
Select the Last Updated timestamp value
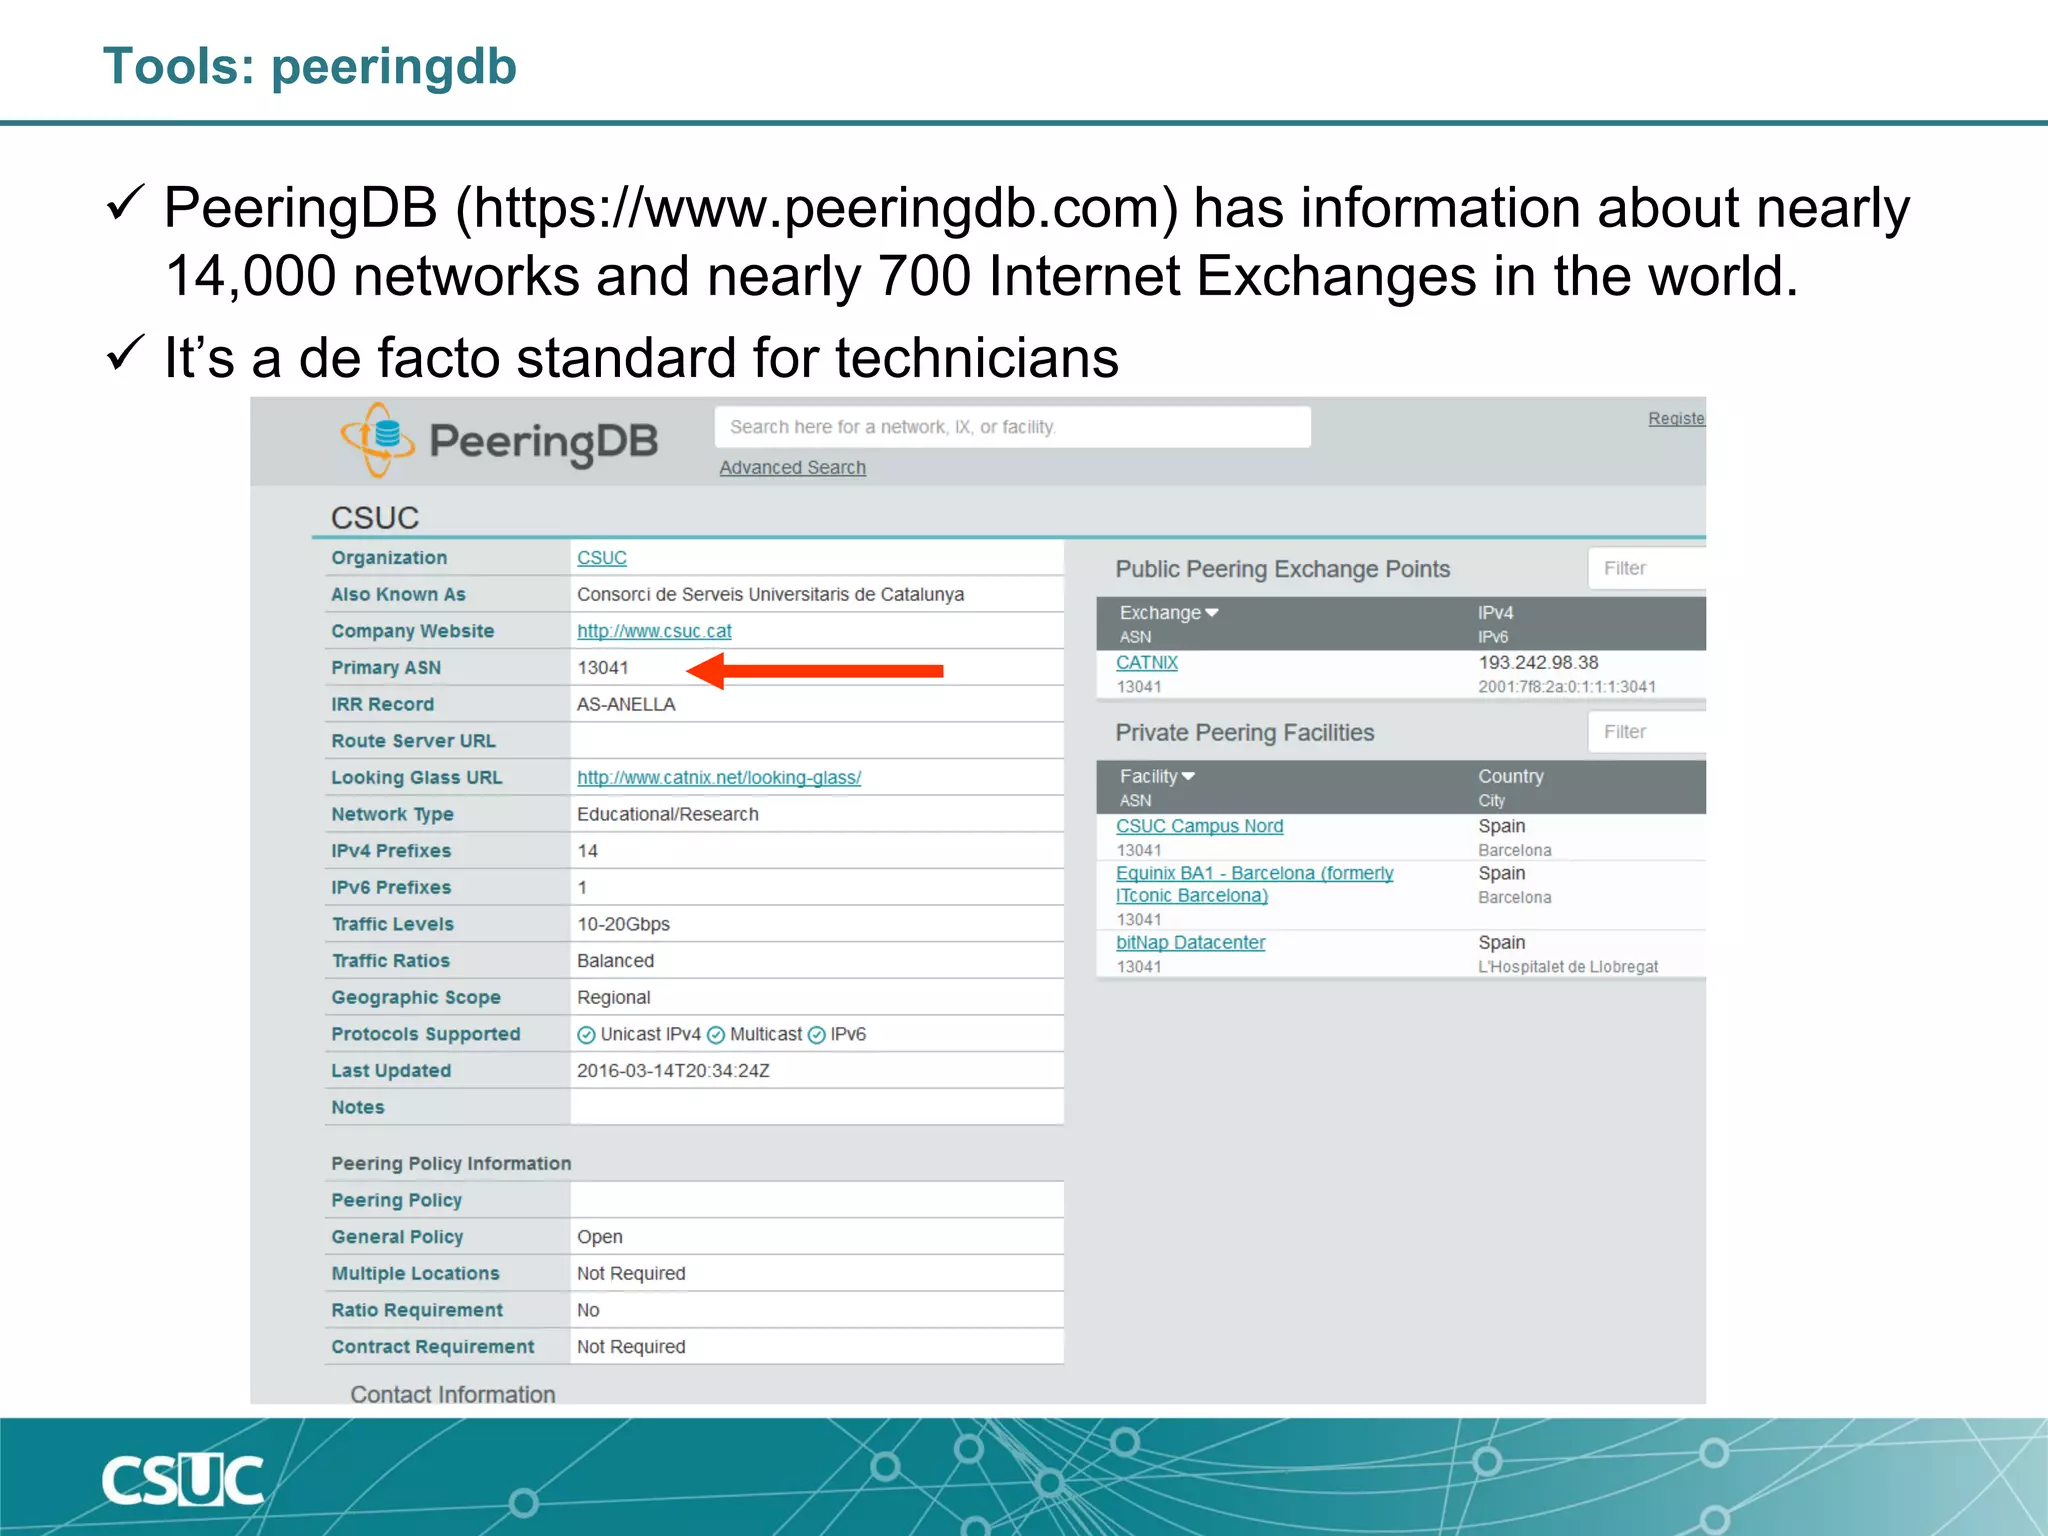coord(673,1071)
